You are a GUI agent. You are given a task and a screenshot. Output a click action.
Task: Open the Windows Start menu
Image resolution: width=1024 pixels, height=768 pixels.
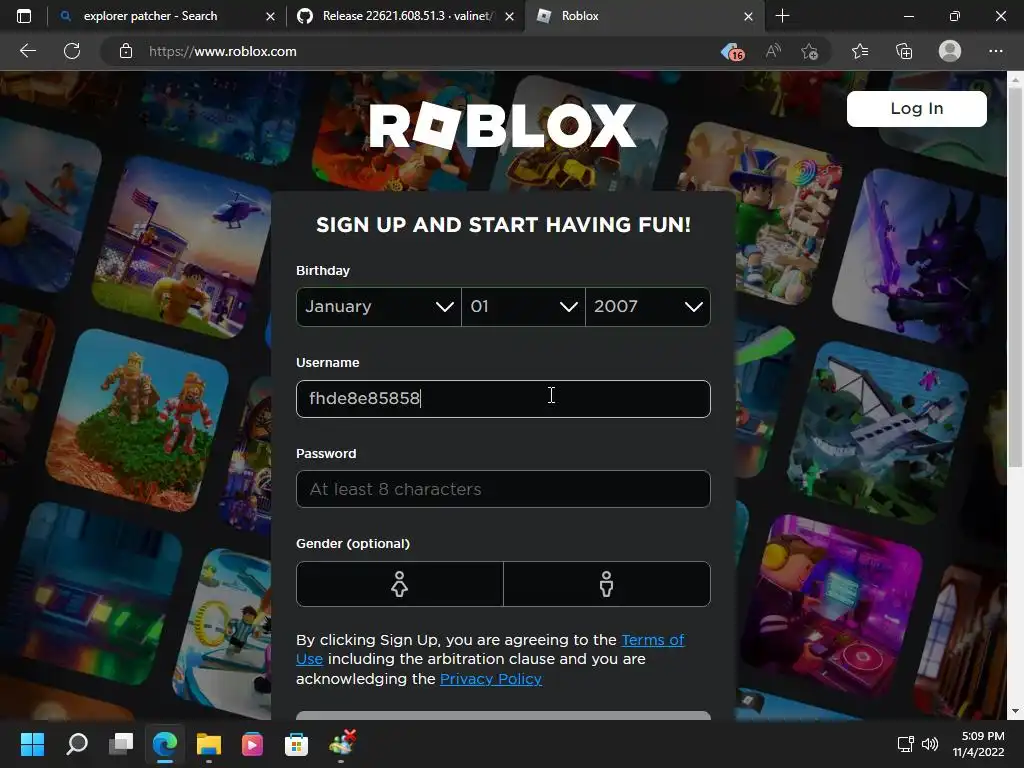click(x=32, y=744)
